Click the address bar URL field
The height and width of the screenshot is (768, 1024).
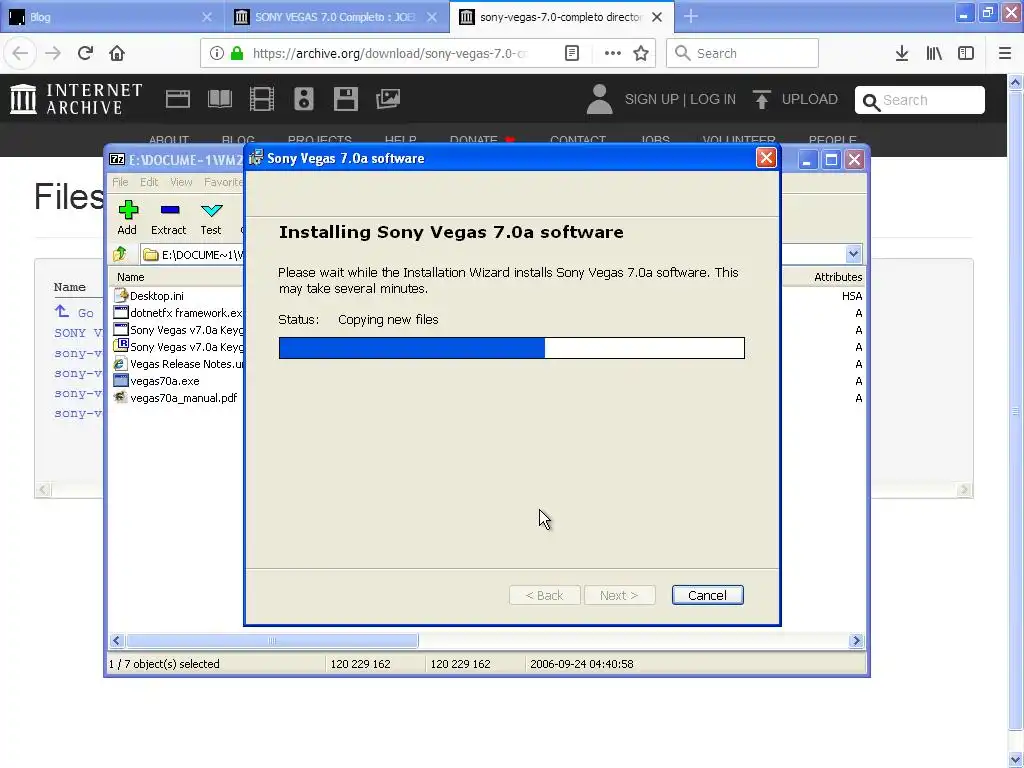[x=389, y=53]
